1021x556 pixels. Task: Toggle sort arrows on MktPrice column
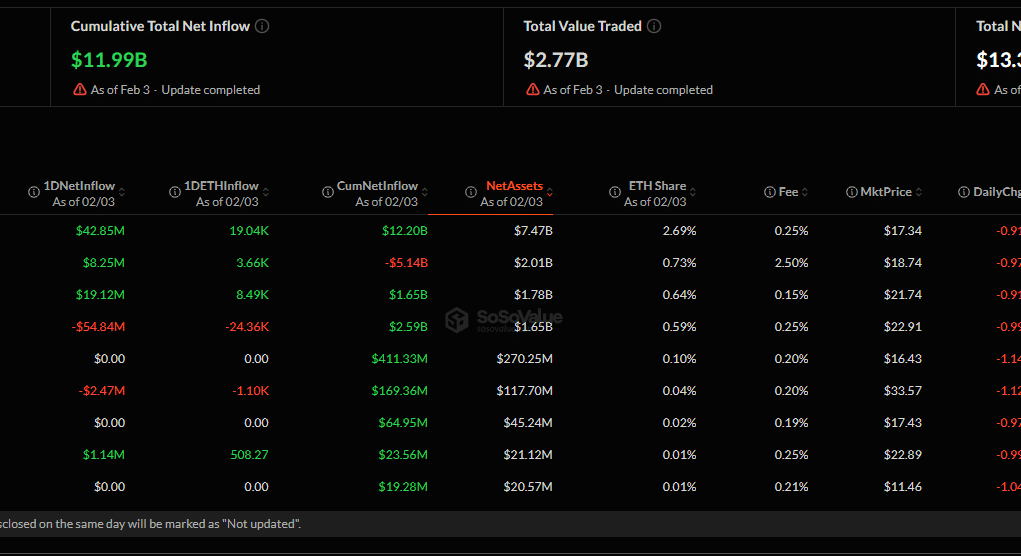tap(919, 192)
